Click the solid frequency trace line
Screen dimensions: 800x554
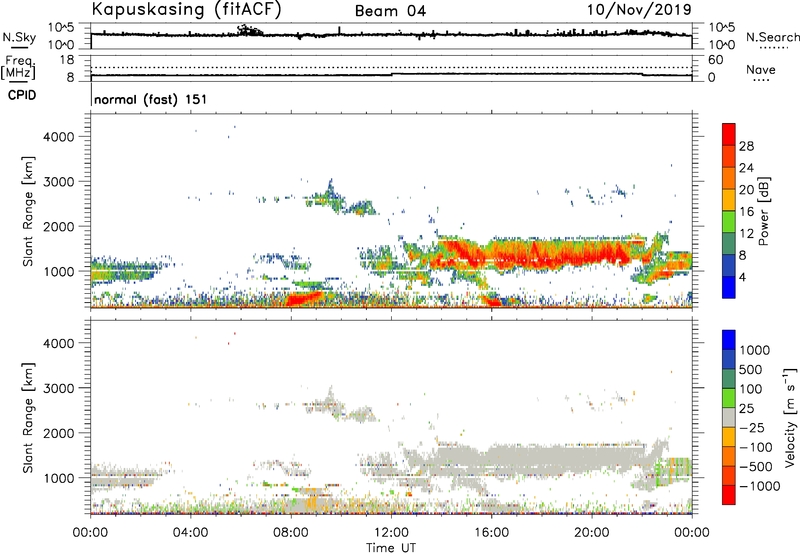click(391, 75)
